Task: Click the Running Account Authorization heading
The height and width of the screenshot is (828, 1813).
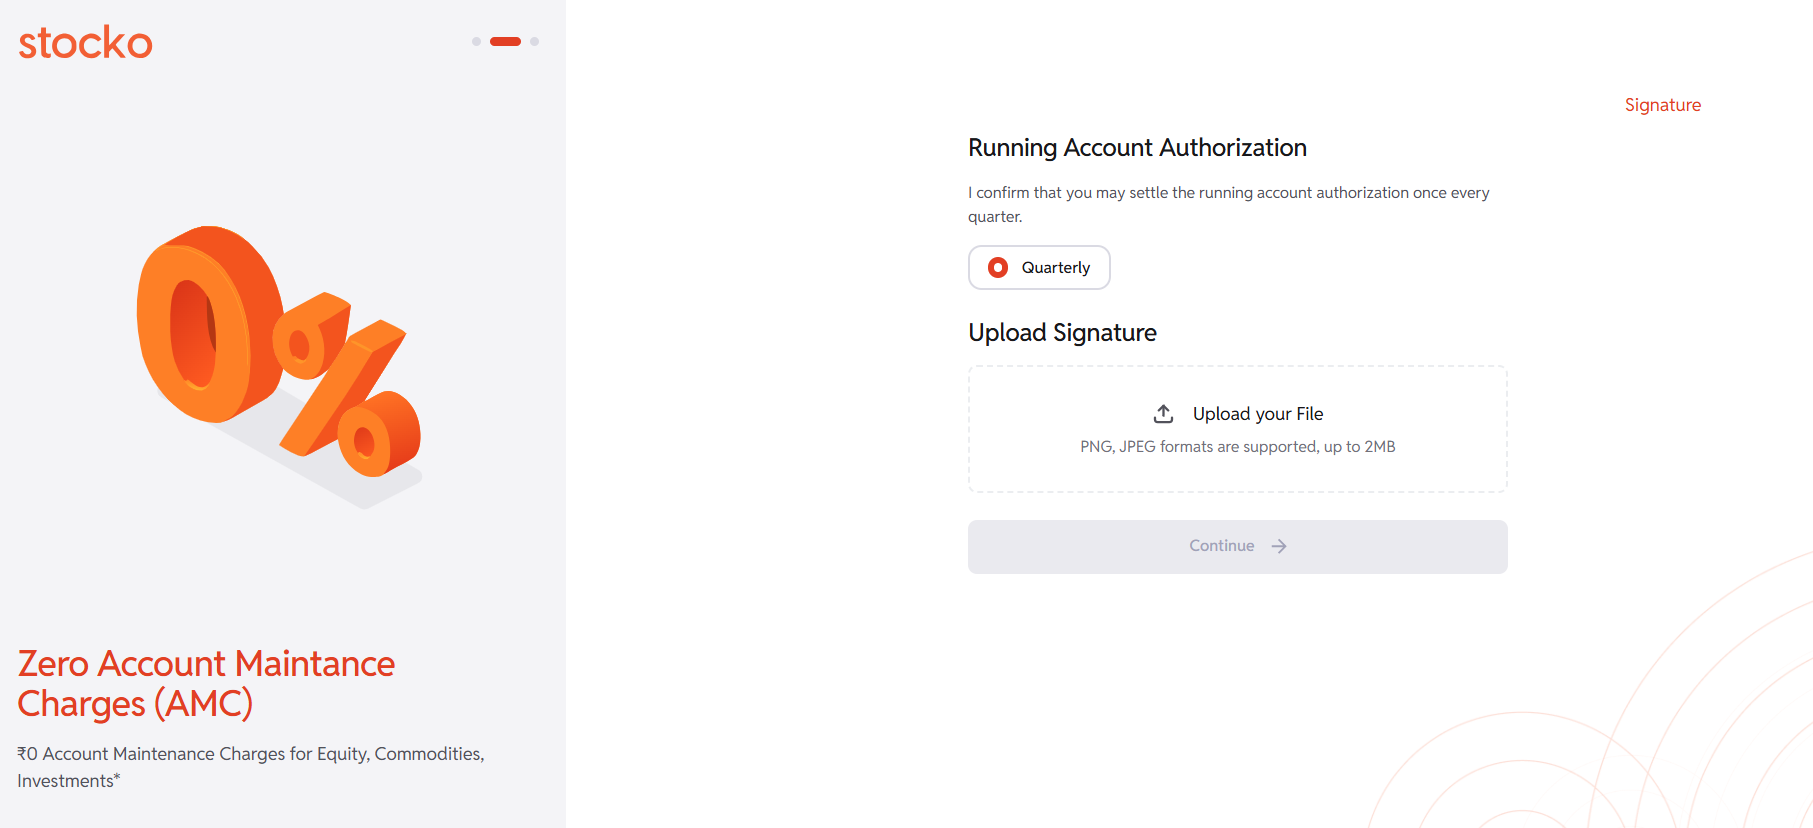Action: point(1137,148)
